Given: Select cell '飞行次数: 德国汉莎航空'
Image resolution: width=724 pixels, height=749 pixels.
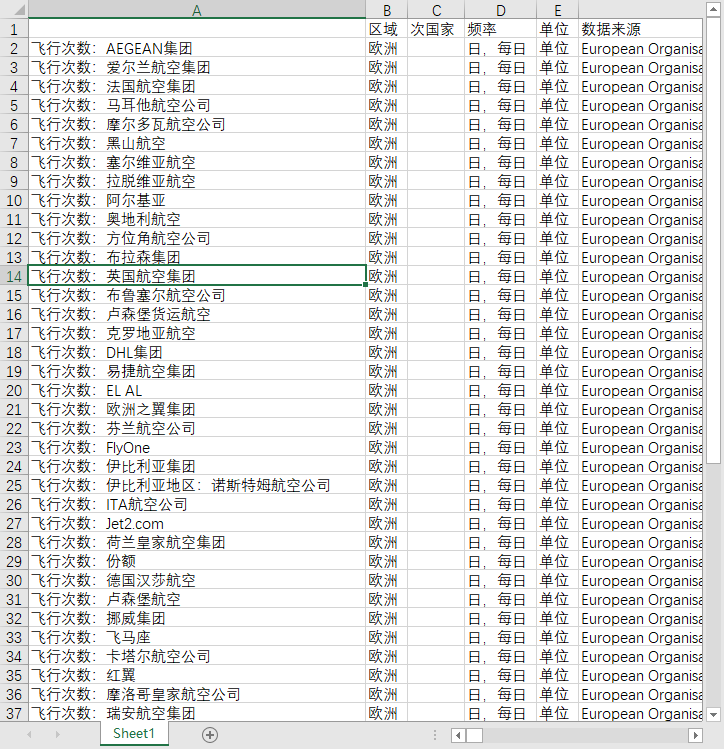Looking at the screenshot, I should click(197, 580).
